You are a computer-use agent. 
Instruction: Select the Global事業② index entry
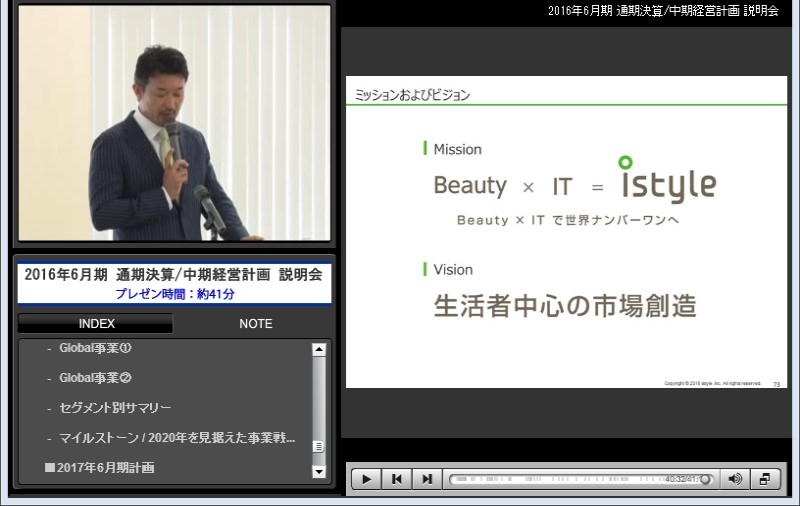(95, 378)
